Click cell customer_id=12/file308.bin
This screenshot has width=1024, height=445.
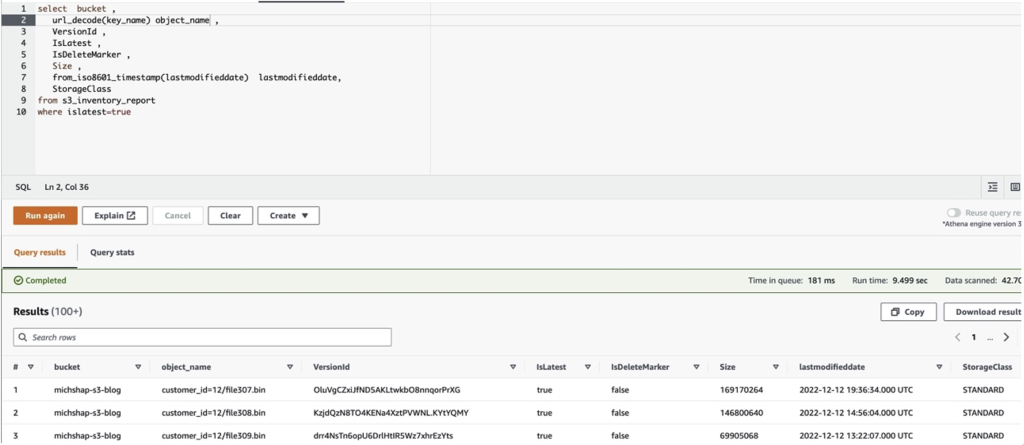[x=214, y=413]
